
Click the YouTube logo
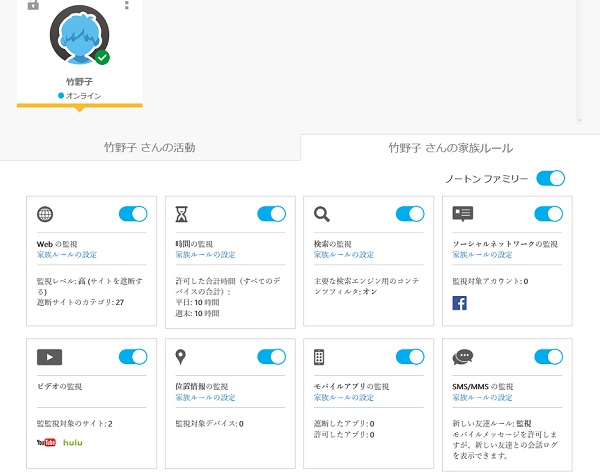coord(46,443)
